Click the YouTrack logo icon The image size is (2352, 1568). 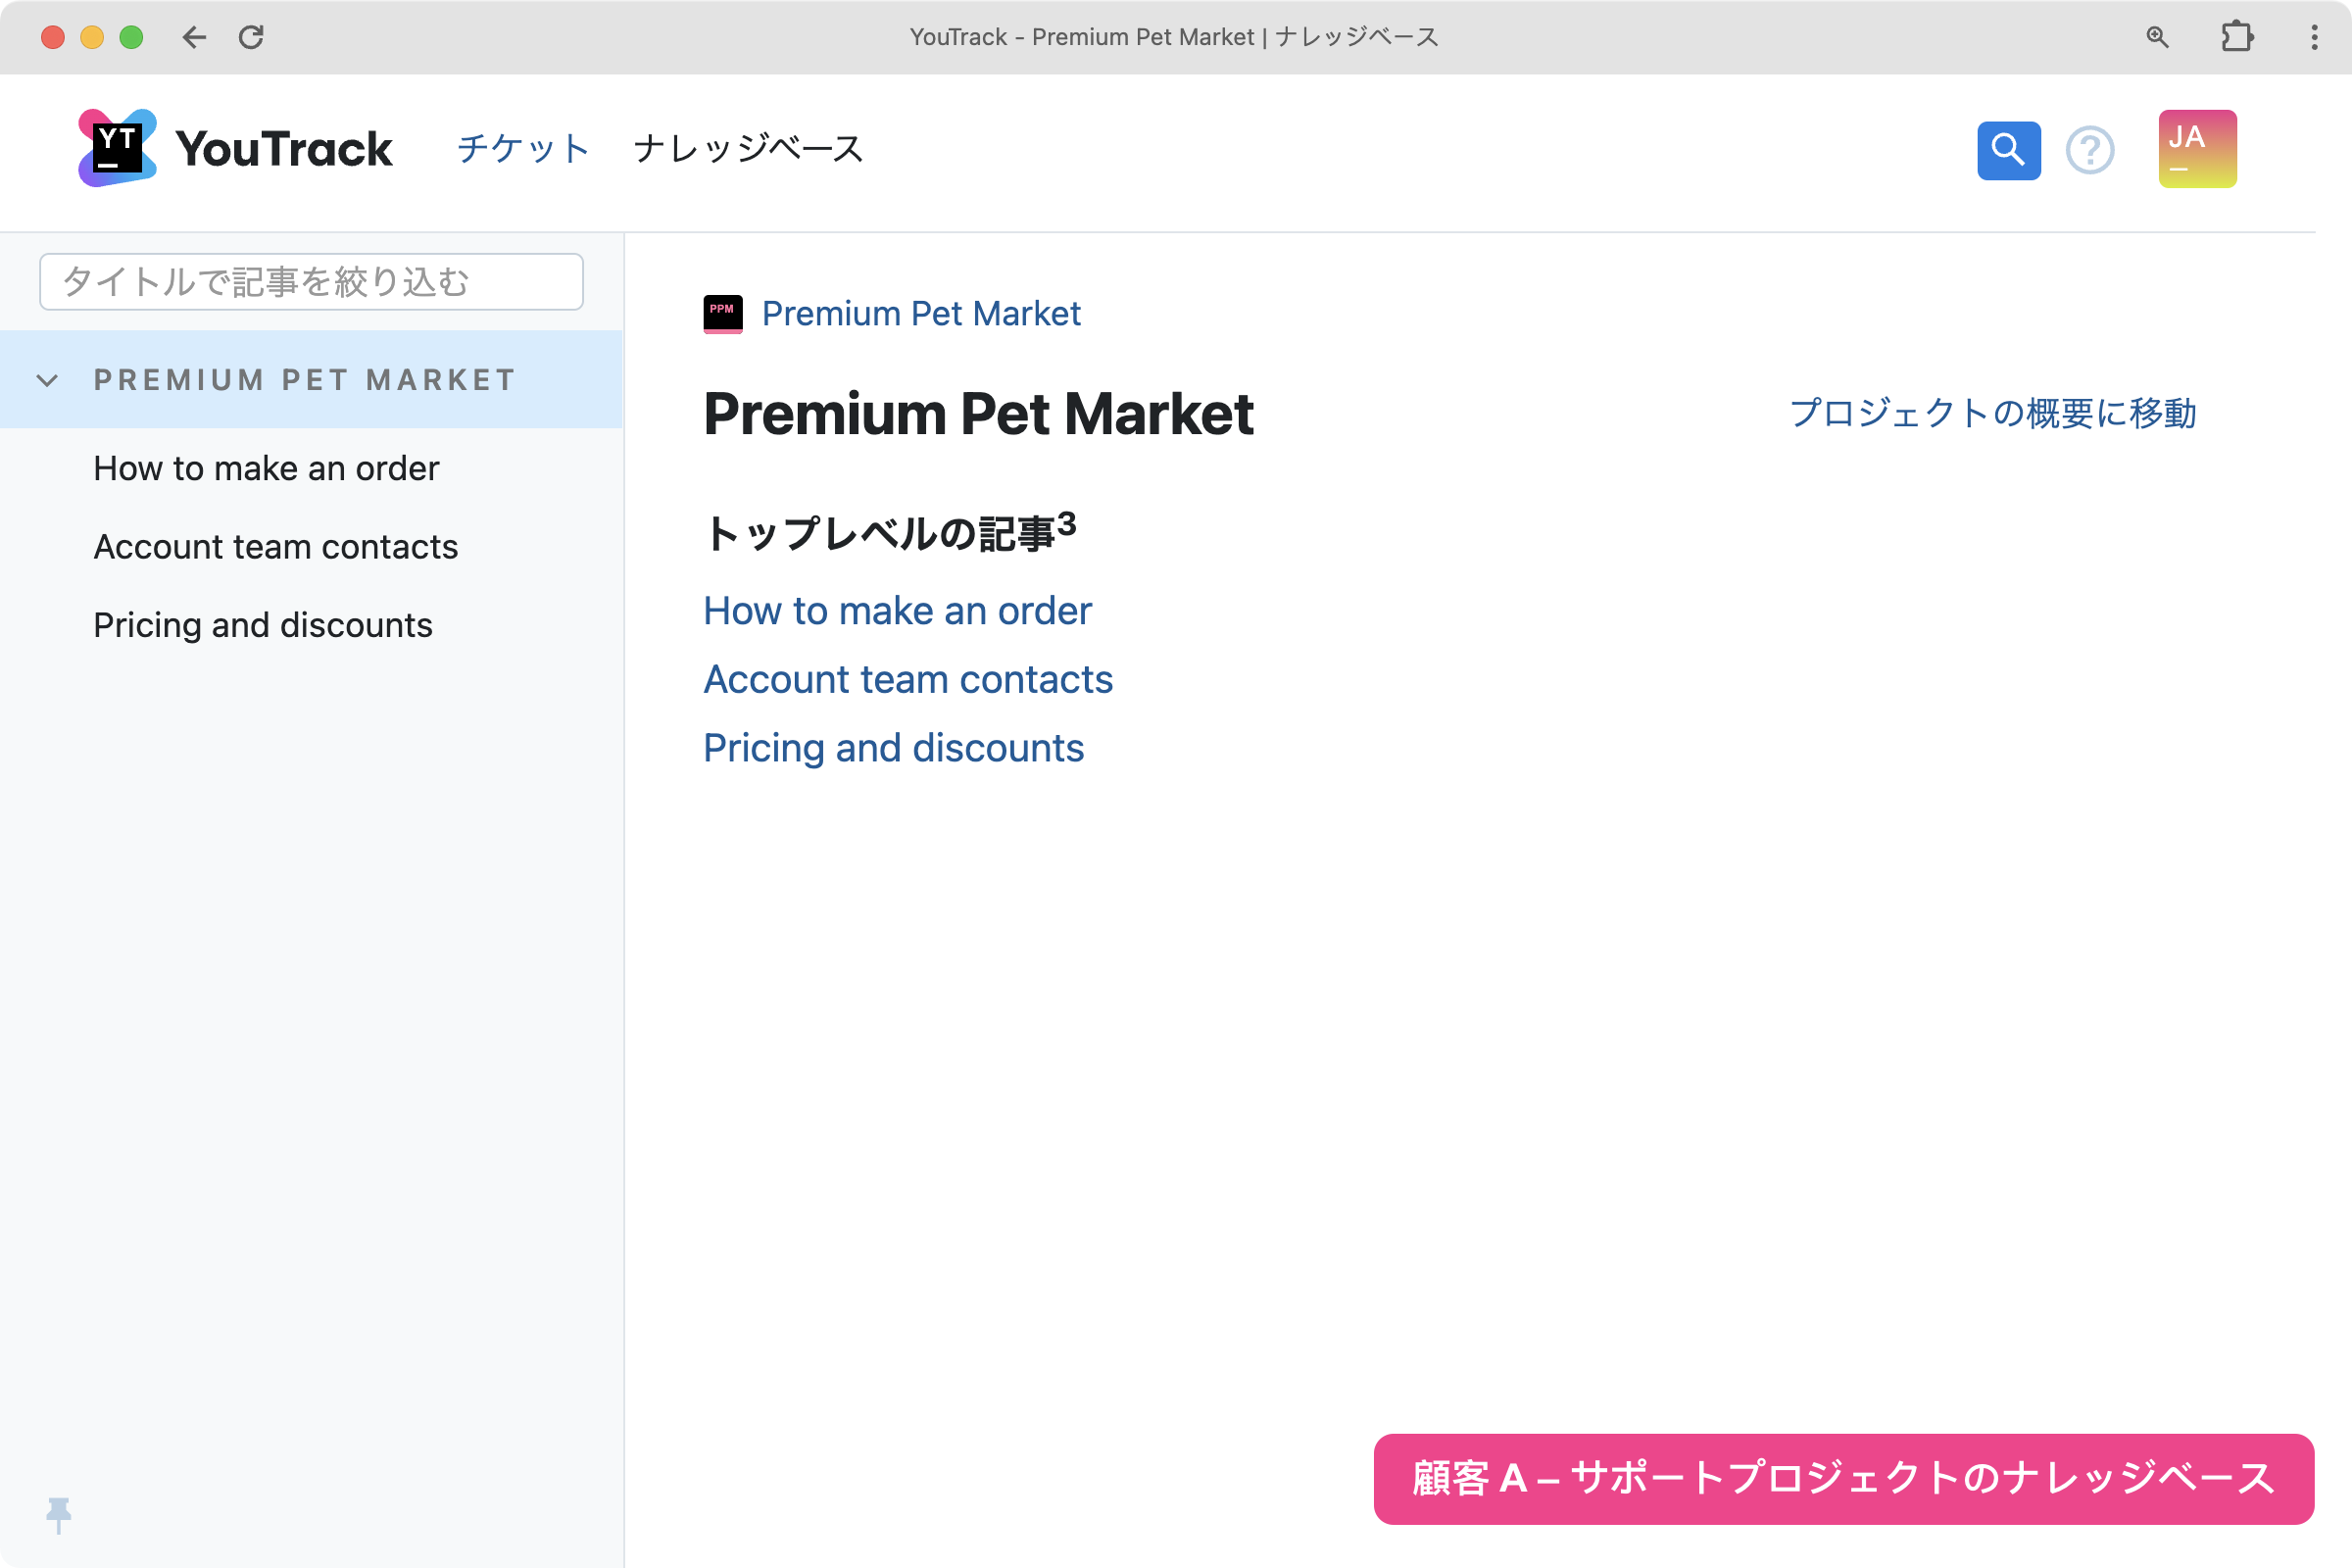click(x=117, y=148)
